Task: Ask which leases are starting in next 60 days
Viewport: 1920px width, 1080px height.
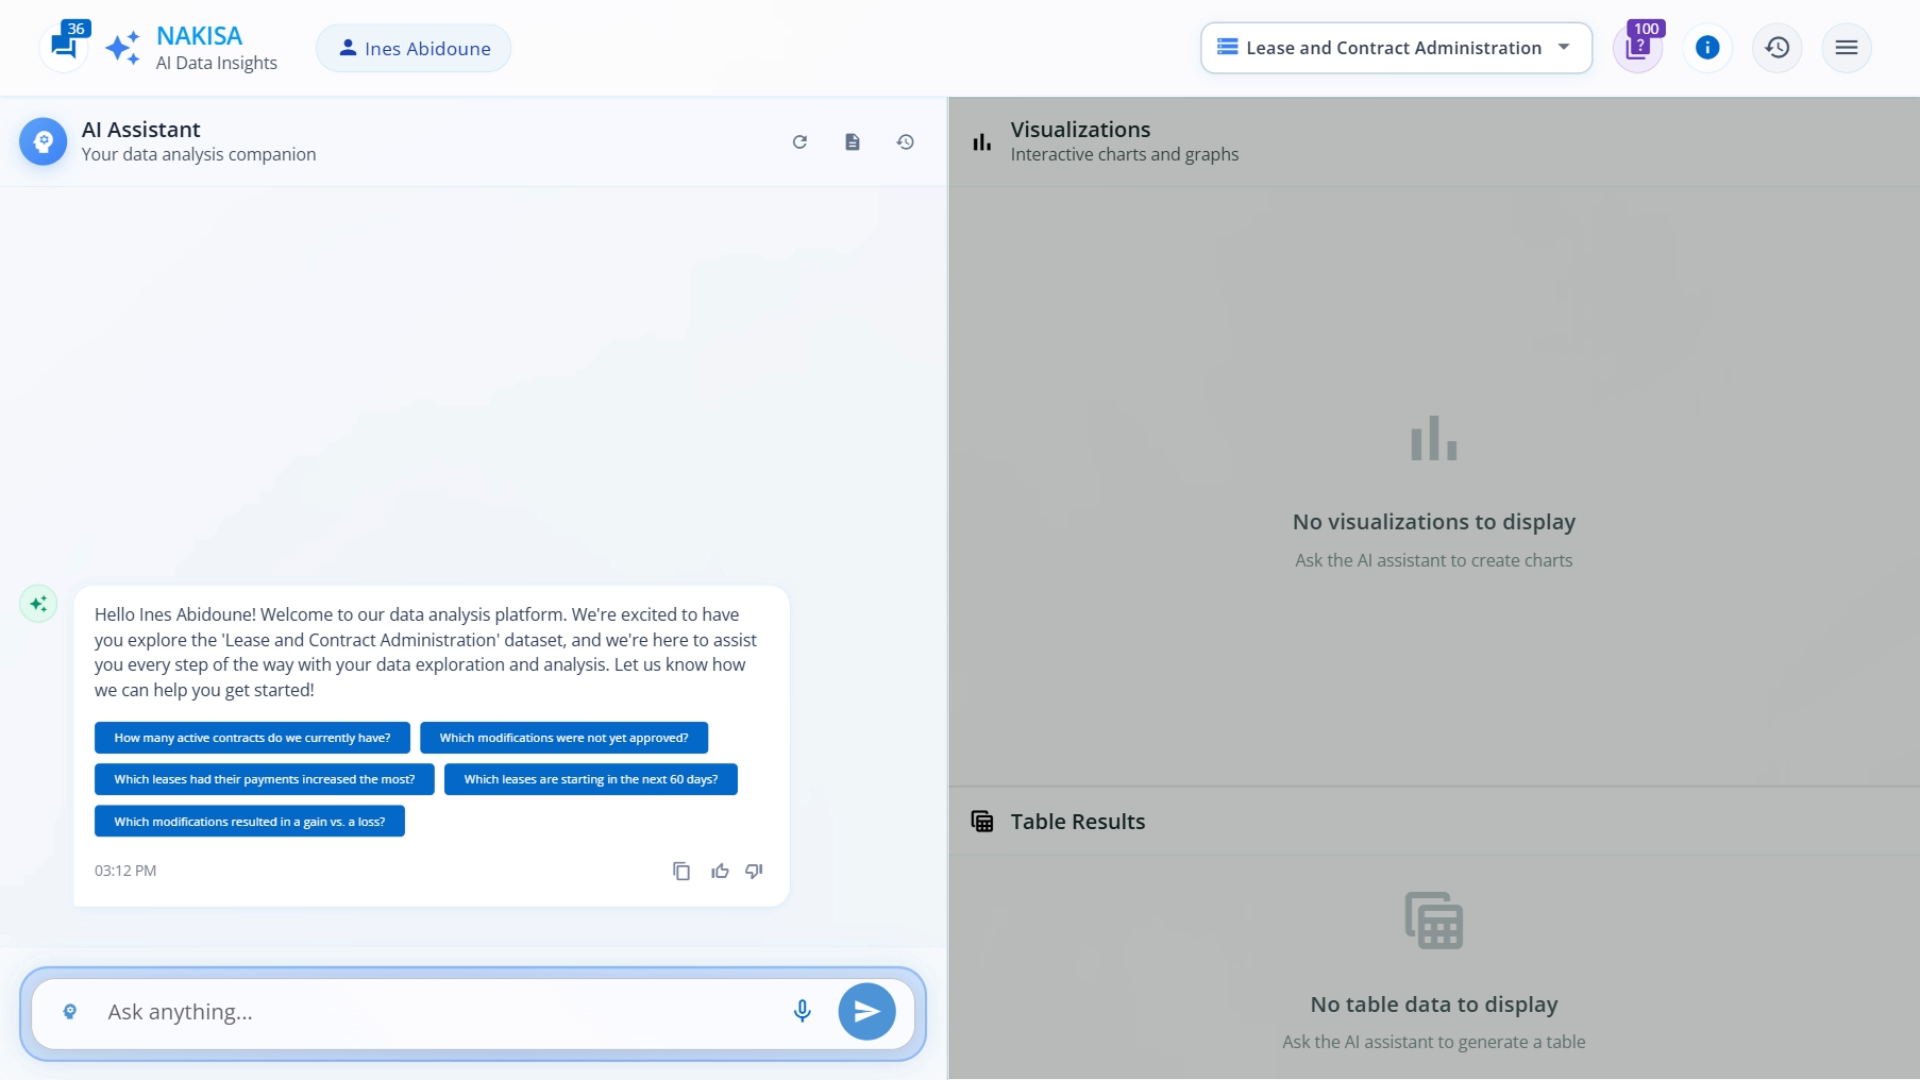Action: click(x=591, y=779)
